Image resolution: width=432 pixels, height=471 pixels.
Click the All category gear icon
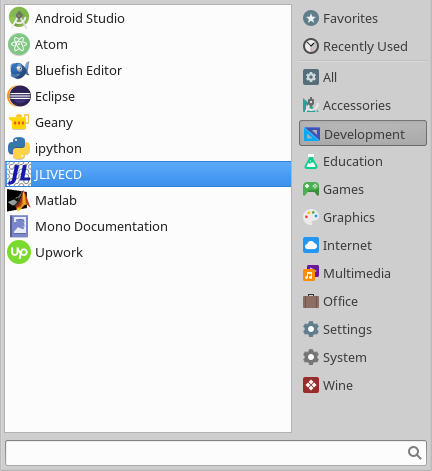click(311, 77)
